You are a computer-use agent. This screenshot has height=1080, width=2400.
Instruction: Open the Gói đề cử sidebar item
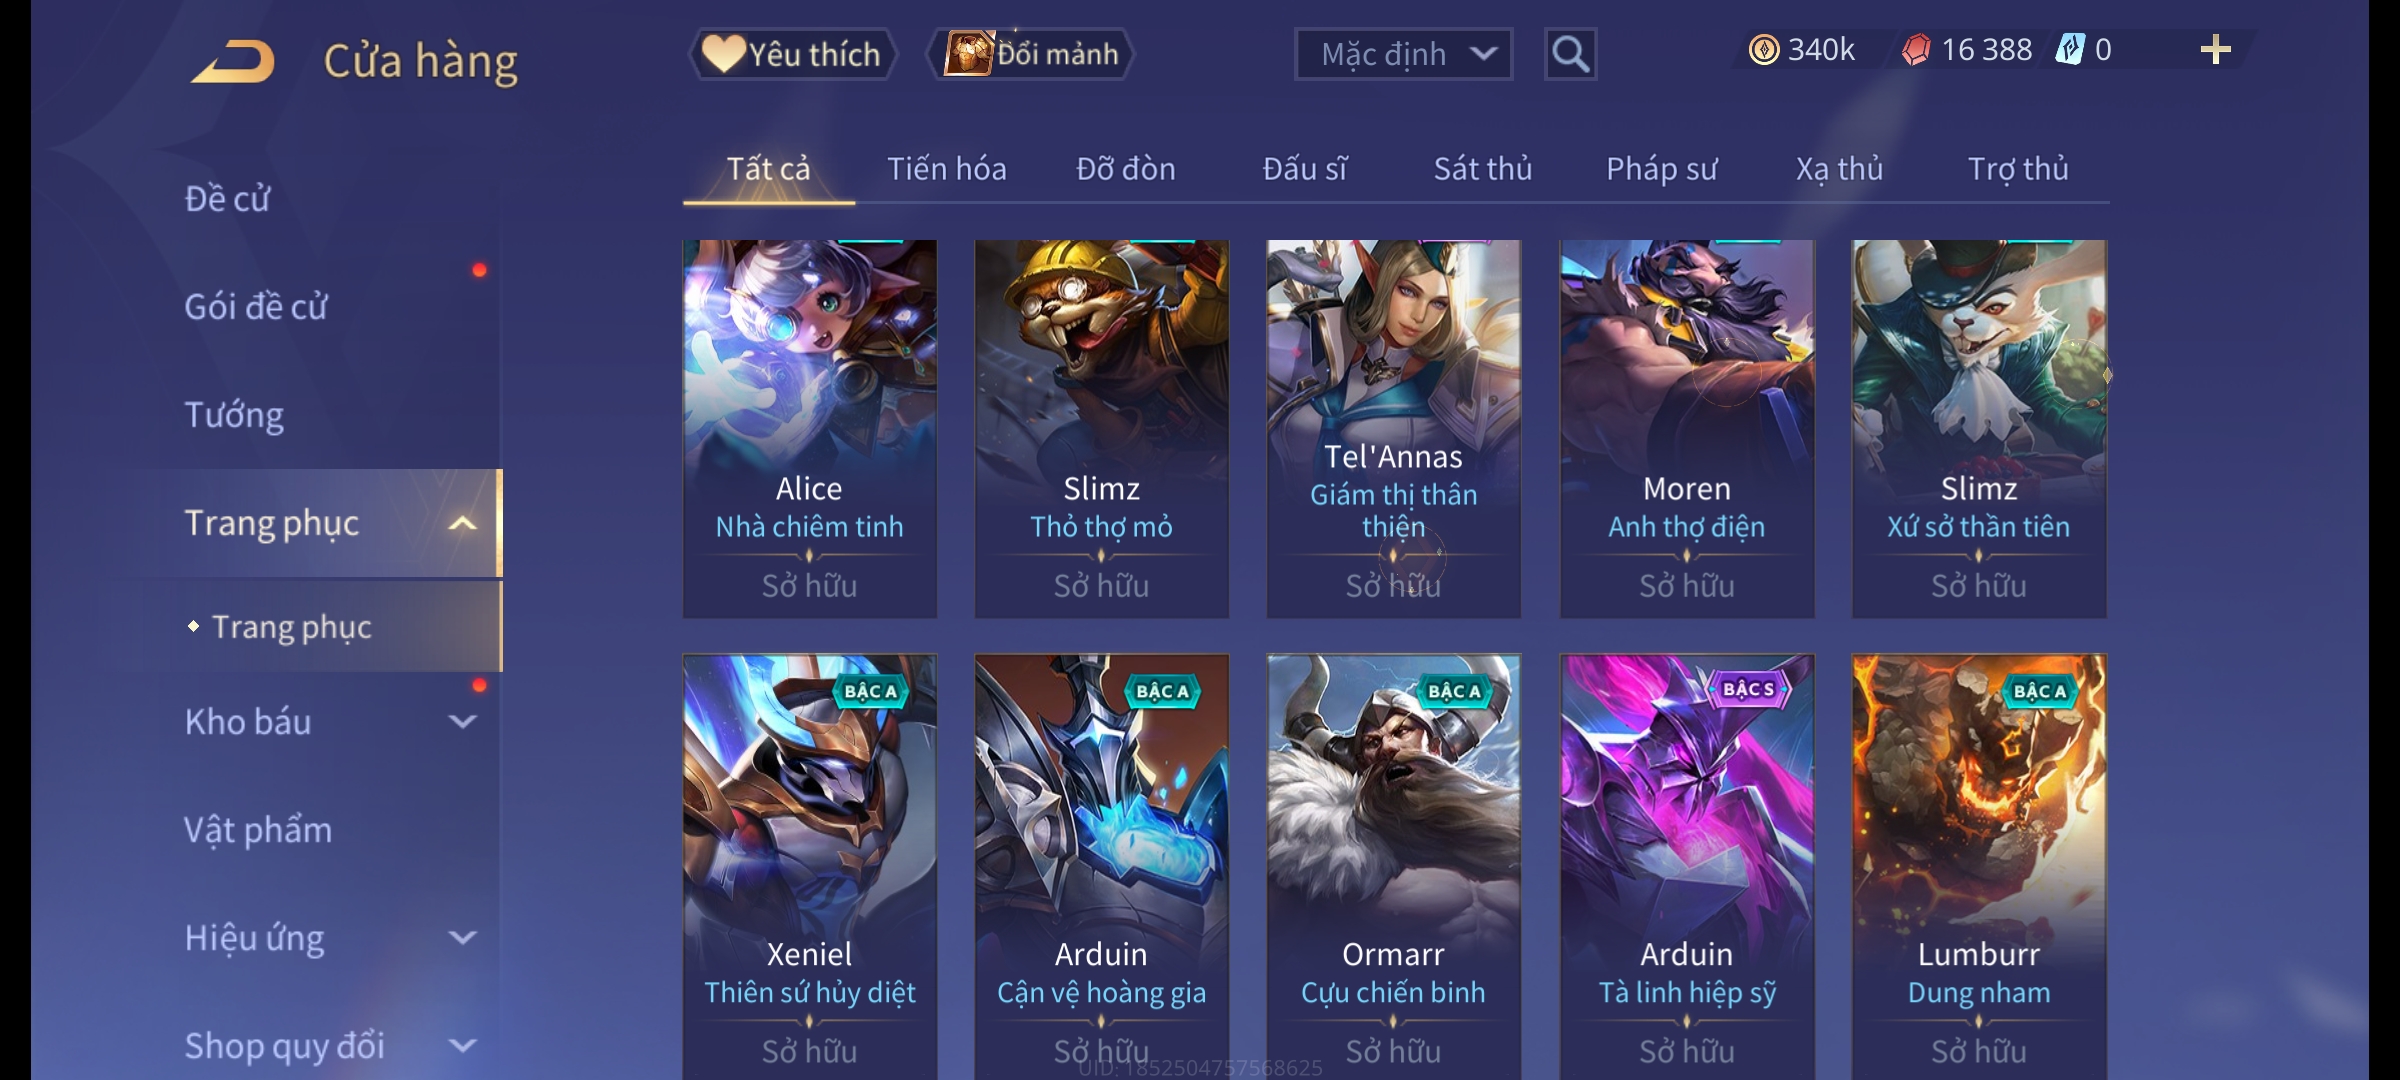[256, 307]
